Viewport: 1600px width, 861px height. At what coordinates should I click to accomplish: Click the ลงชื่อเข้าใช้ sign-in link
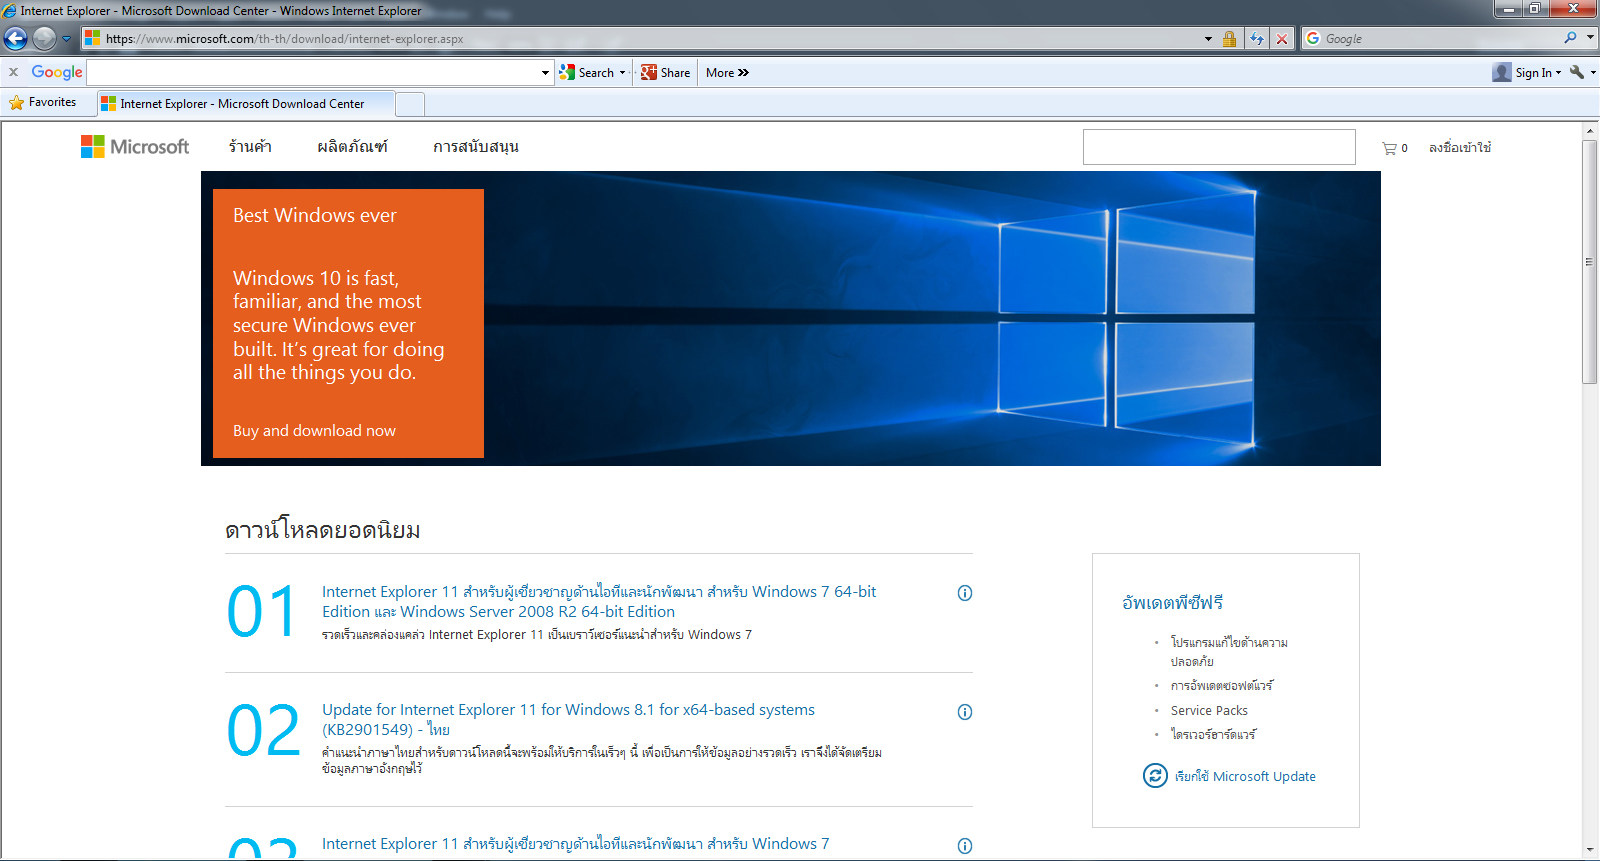pyautogui.click(x=1460, y=147)
